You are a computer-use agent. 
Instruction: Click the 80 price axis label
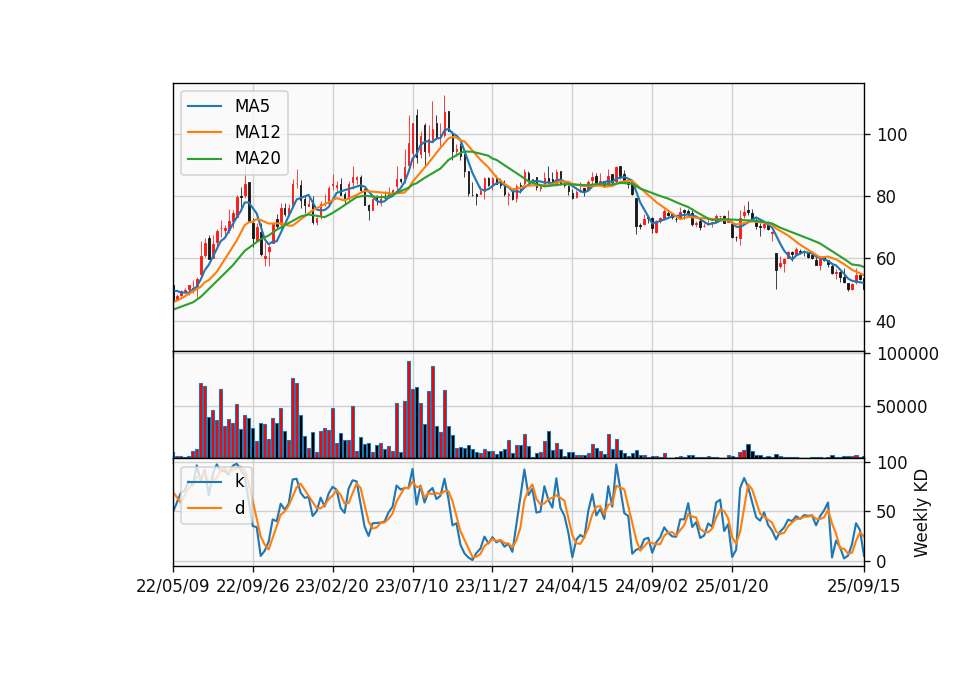tap(886, 197)
